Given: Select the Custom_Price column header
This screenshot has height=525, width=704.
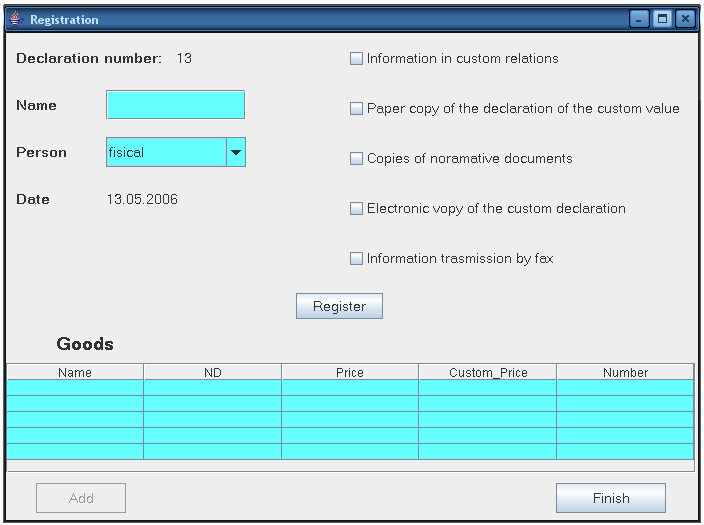Looking at the screenshot, I should pyautogui.click(x=488, y=372).
